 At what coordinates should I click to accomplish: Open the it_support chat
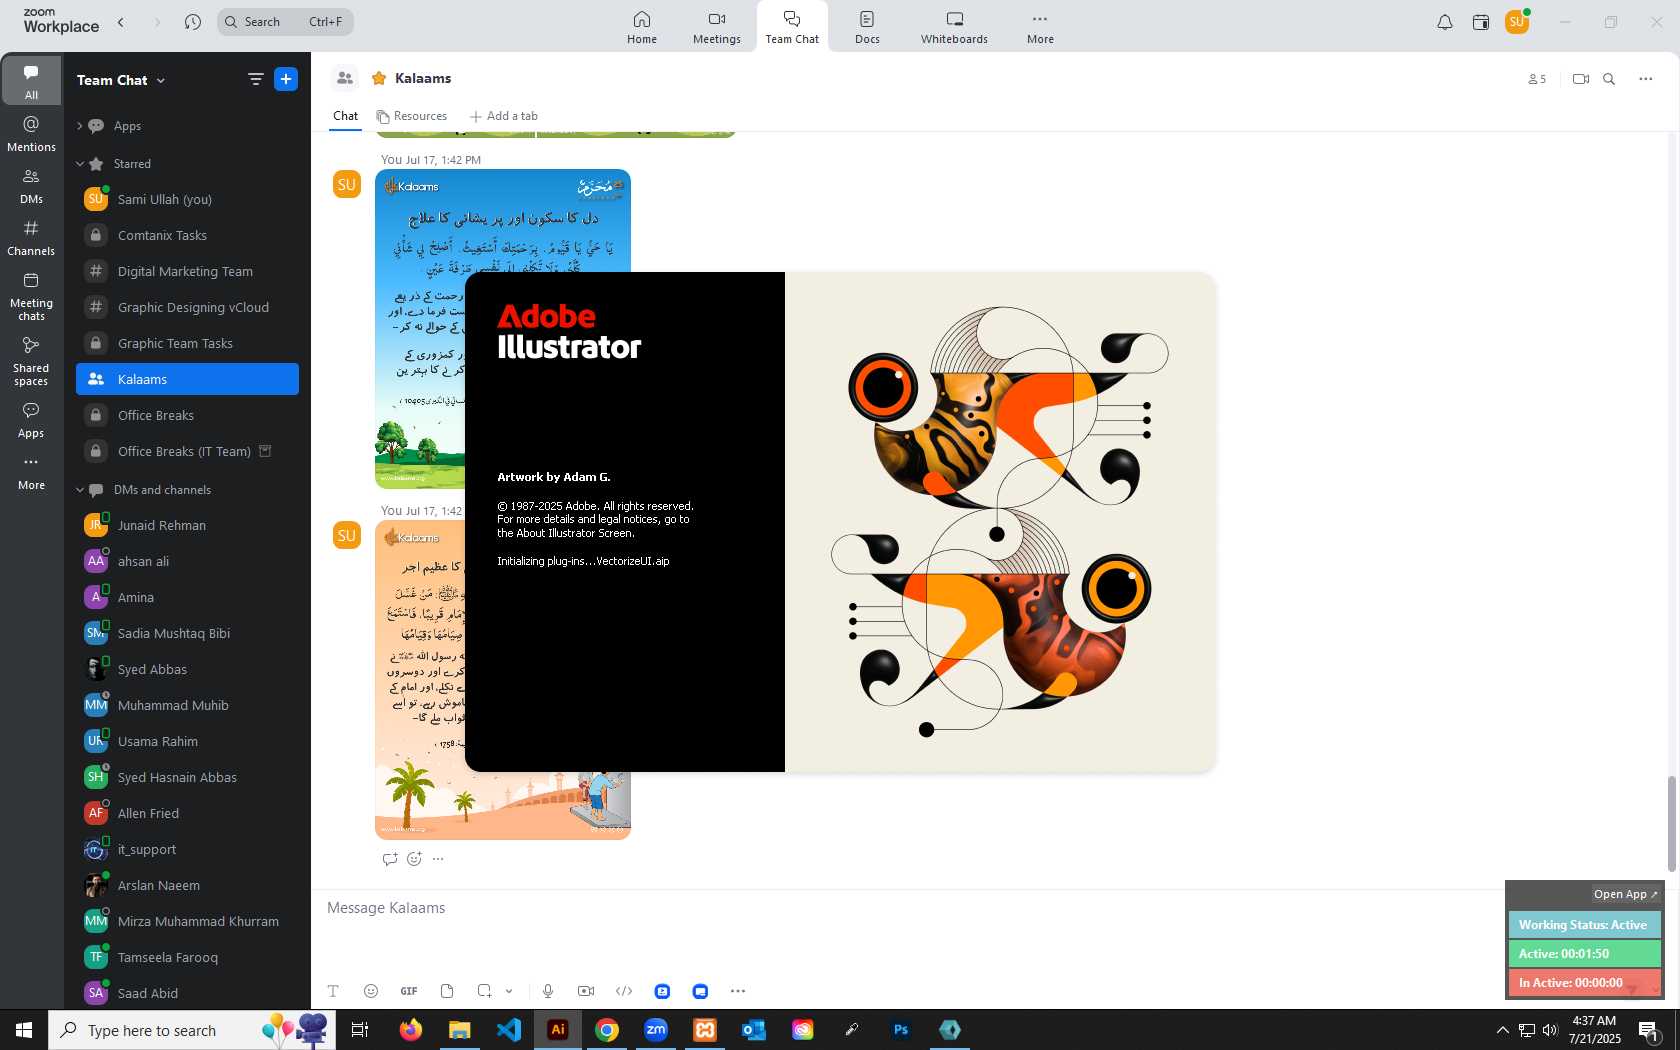point(187,849)
